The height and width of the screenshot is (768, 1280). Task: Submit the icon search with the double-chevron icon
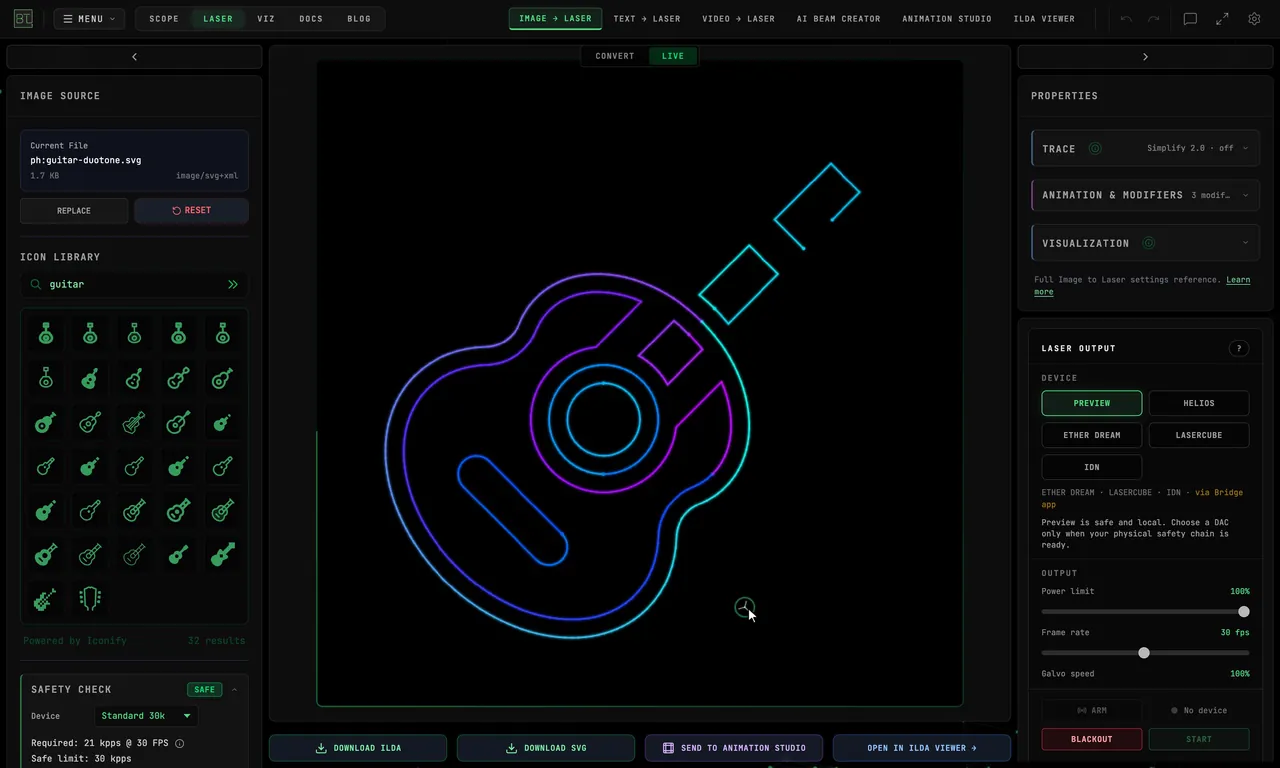[233, 284]
